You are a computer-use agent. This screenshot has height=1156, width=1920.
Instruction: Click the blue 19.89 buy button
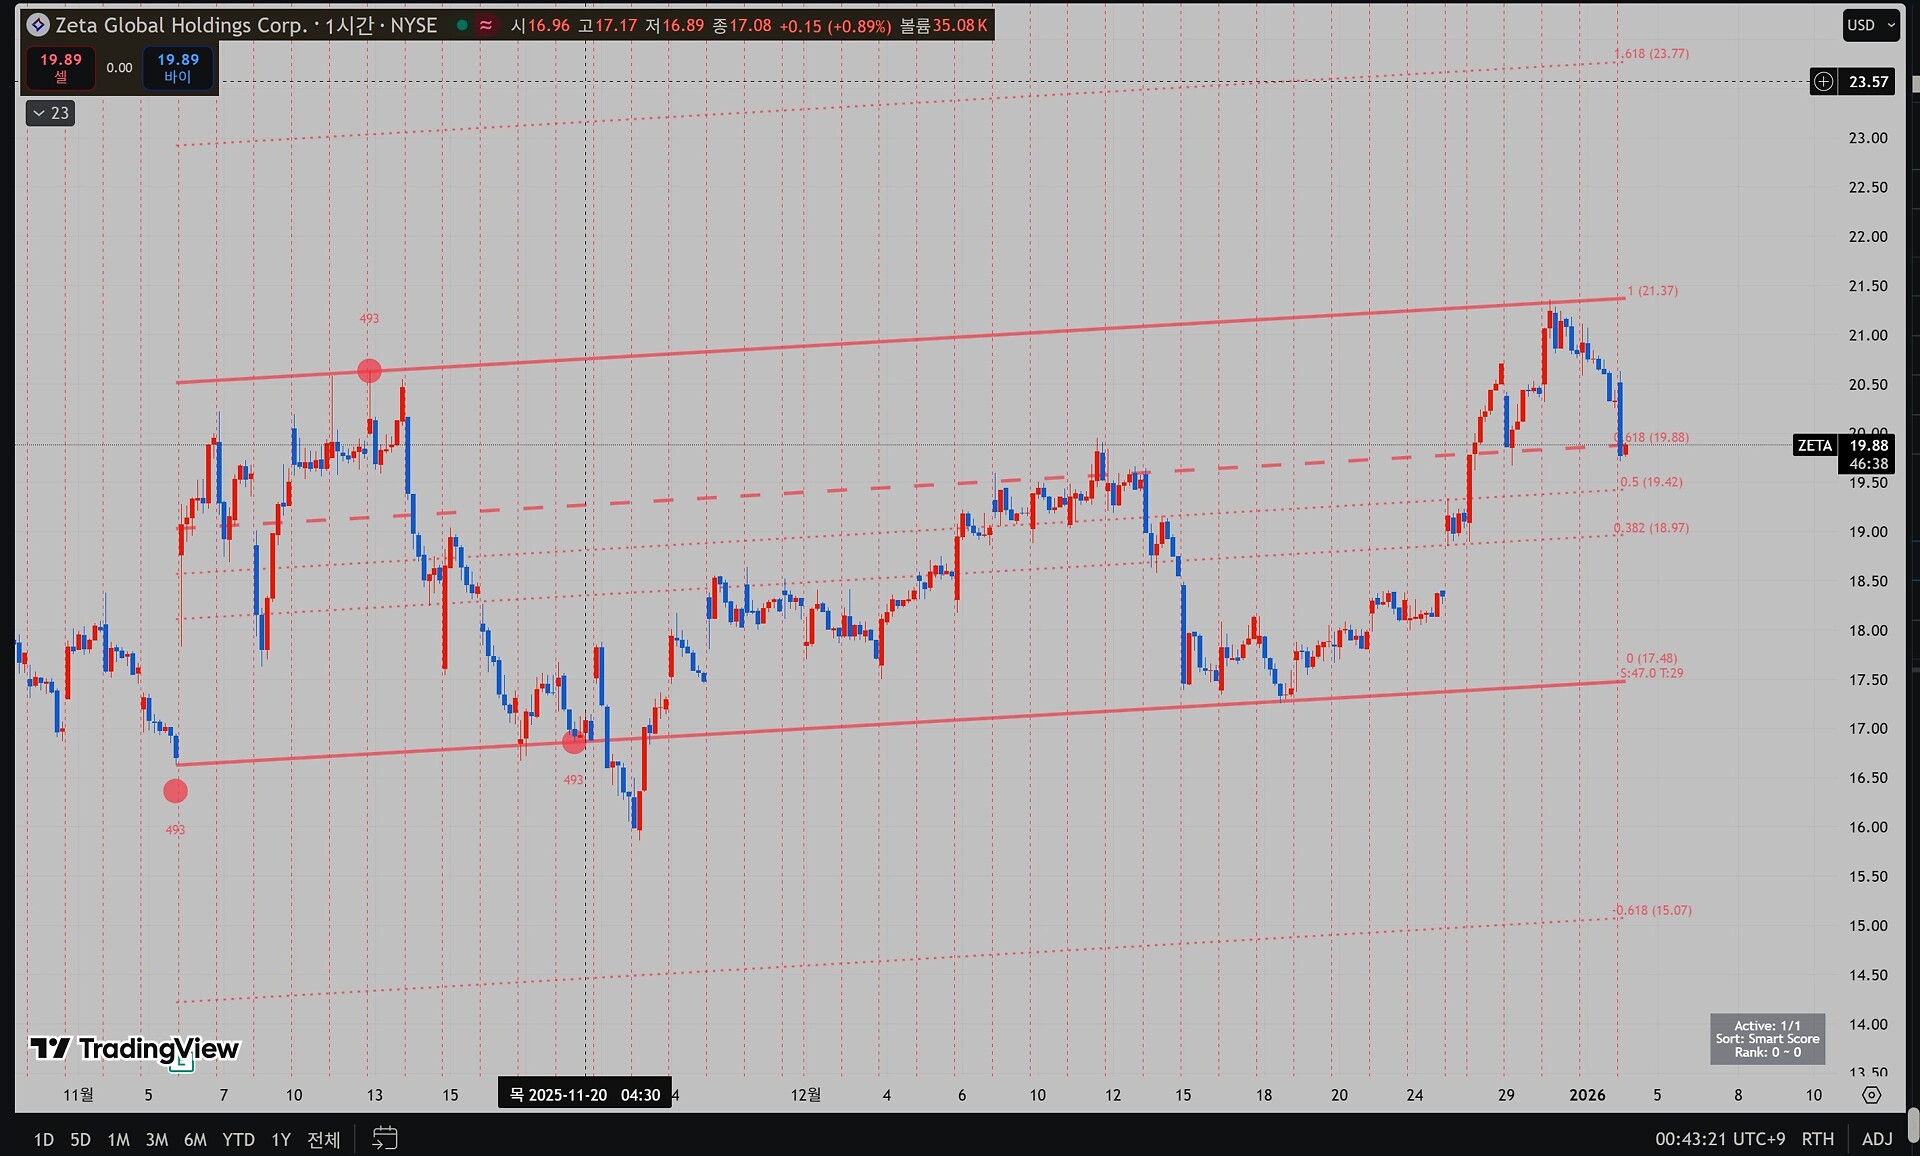click(x=178, y=67)
